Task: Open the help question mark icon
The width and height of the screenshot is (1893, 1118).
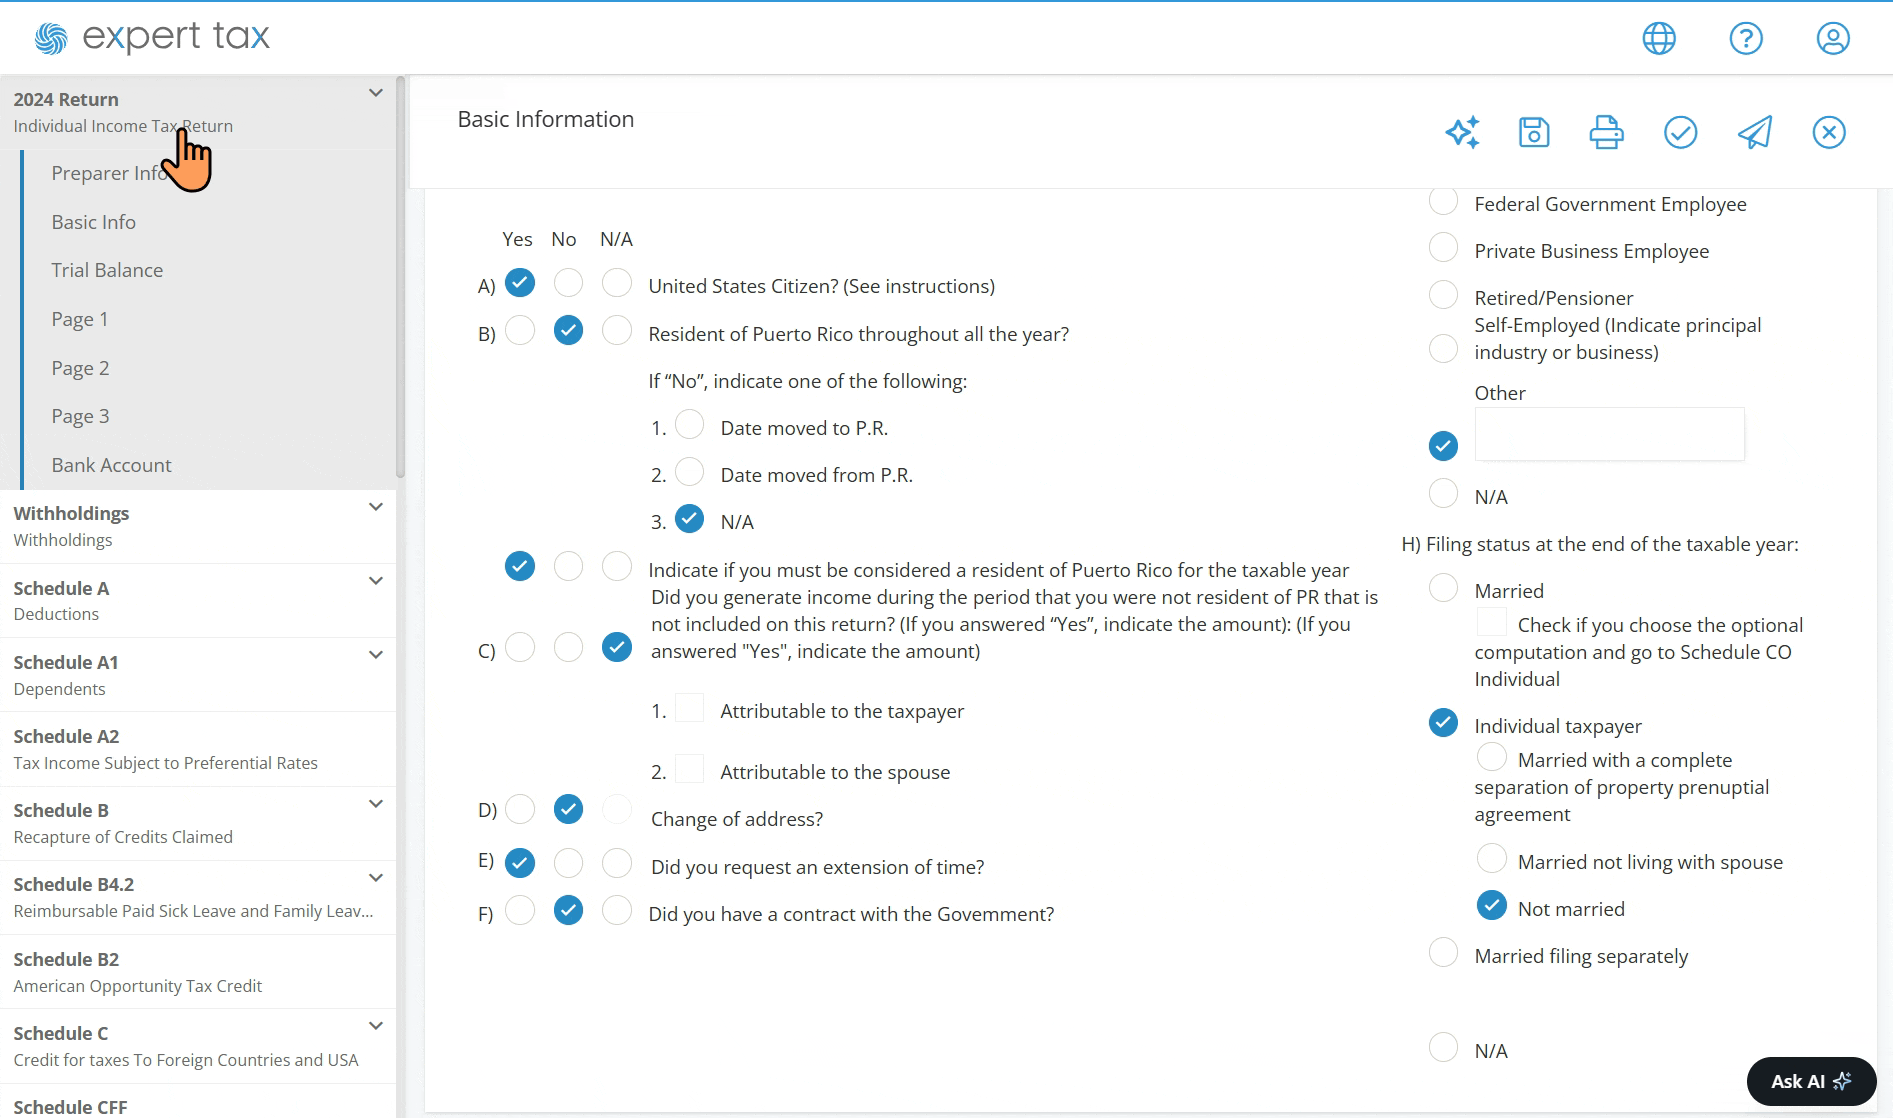Action: (x=1746, y=38)
